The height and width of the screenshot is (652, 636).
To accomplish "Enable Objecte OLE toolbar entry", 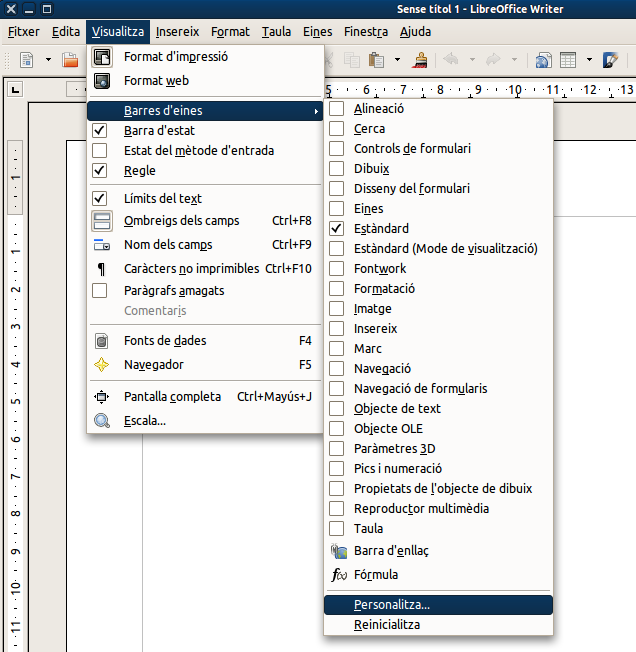I will point(438,429).
